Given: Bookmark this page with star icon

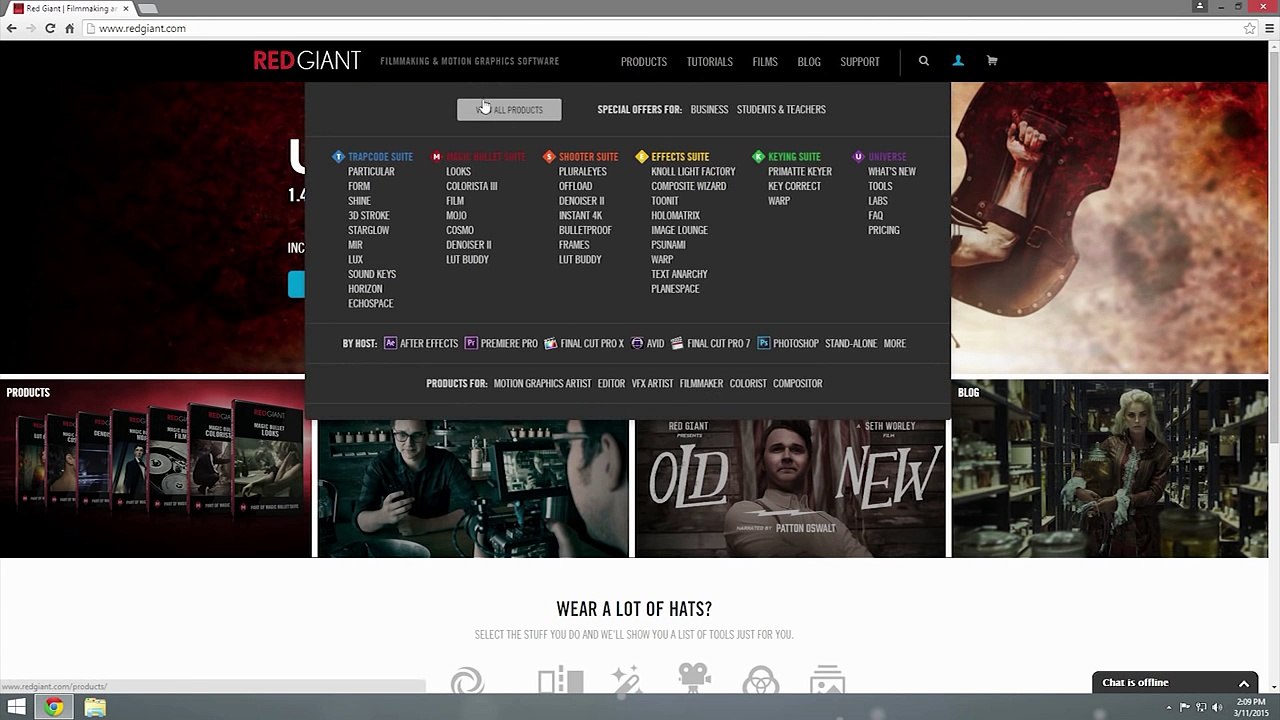Looking at the screenshot, I should tap(1250, 28).
